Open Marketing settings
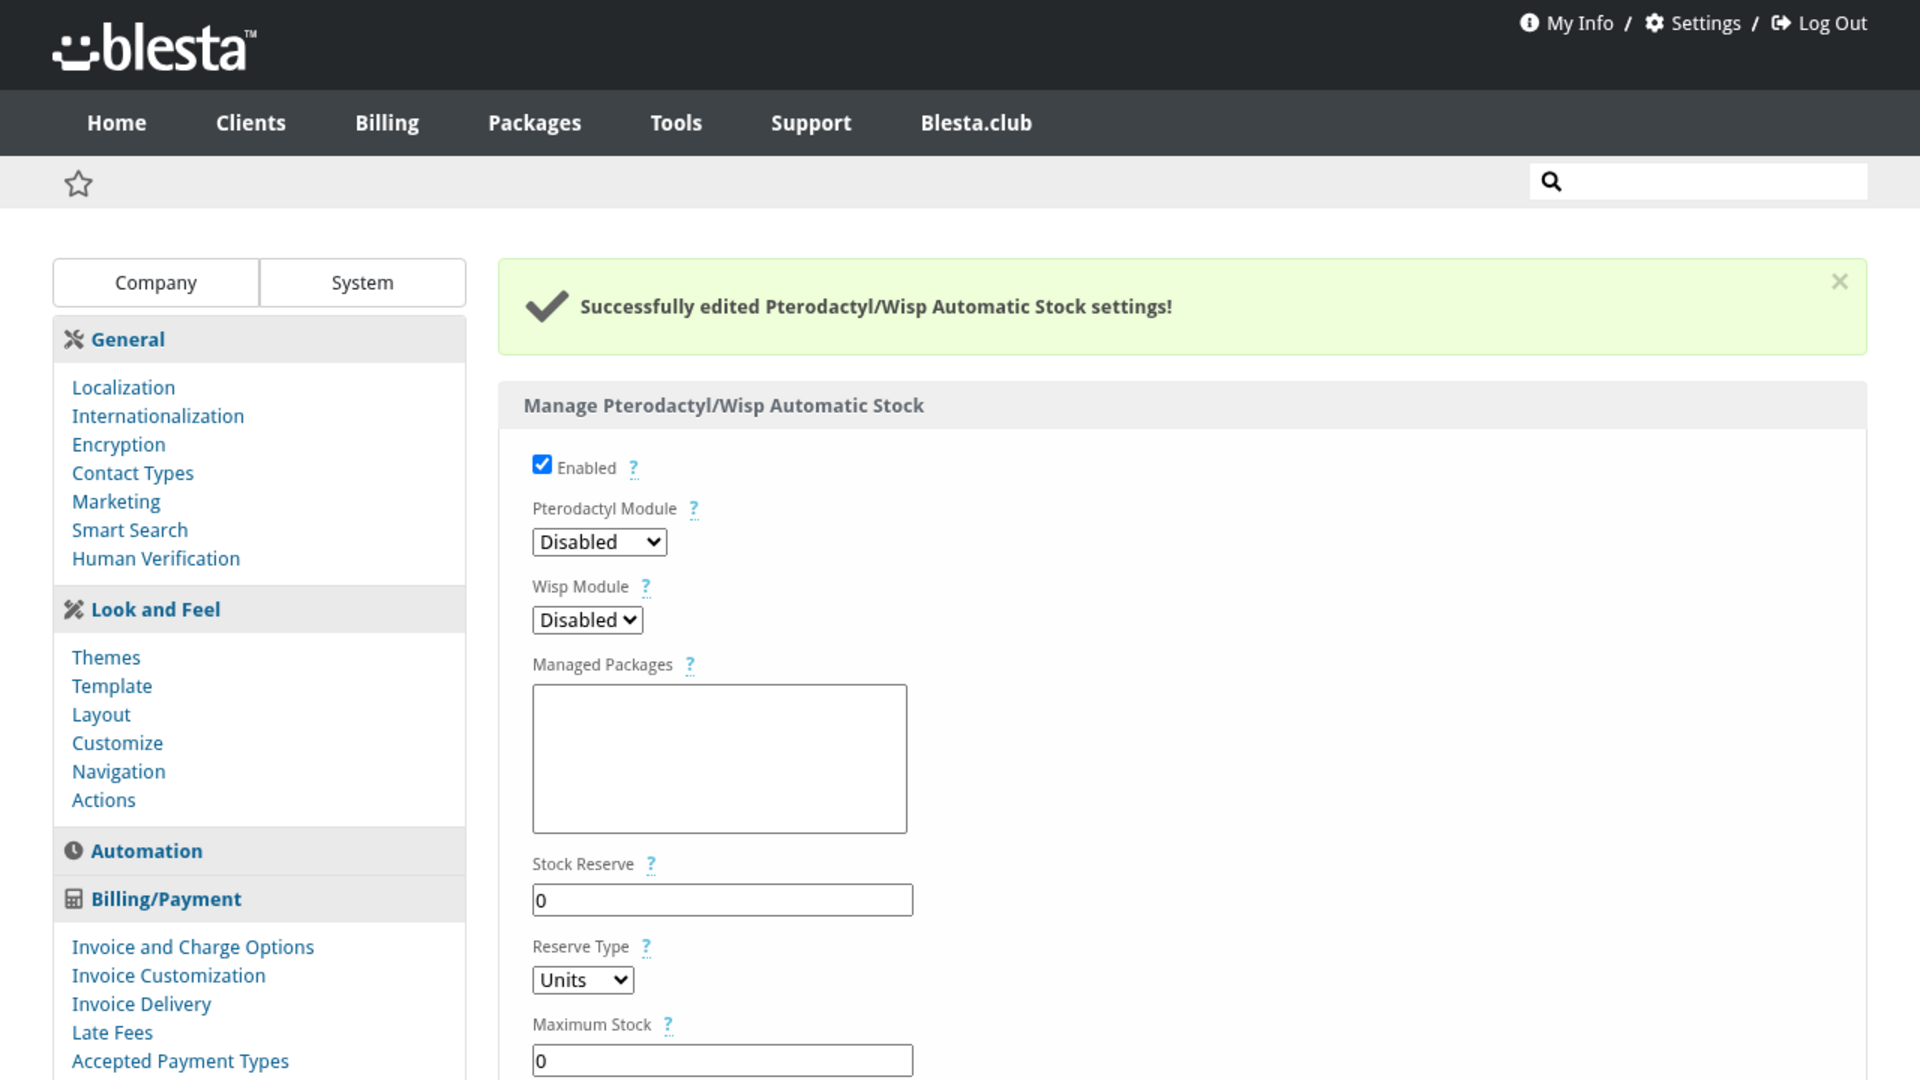 click(x=116, y=502)
